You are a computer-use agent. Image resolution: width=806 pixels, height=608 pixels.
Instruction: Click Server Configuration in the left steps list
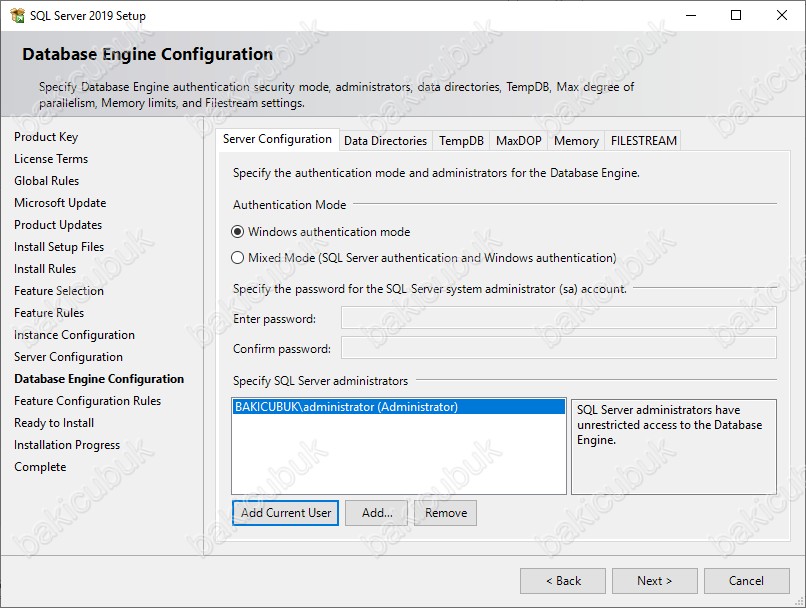(68, 357)
